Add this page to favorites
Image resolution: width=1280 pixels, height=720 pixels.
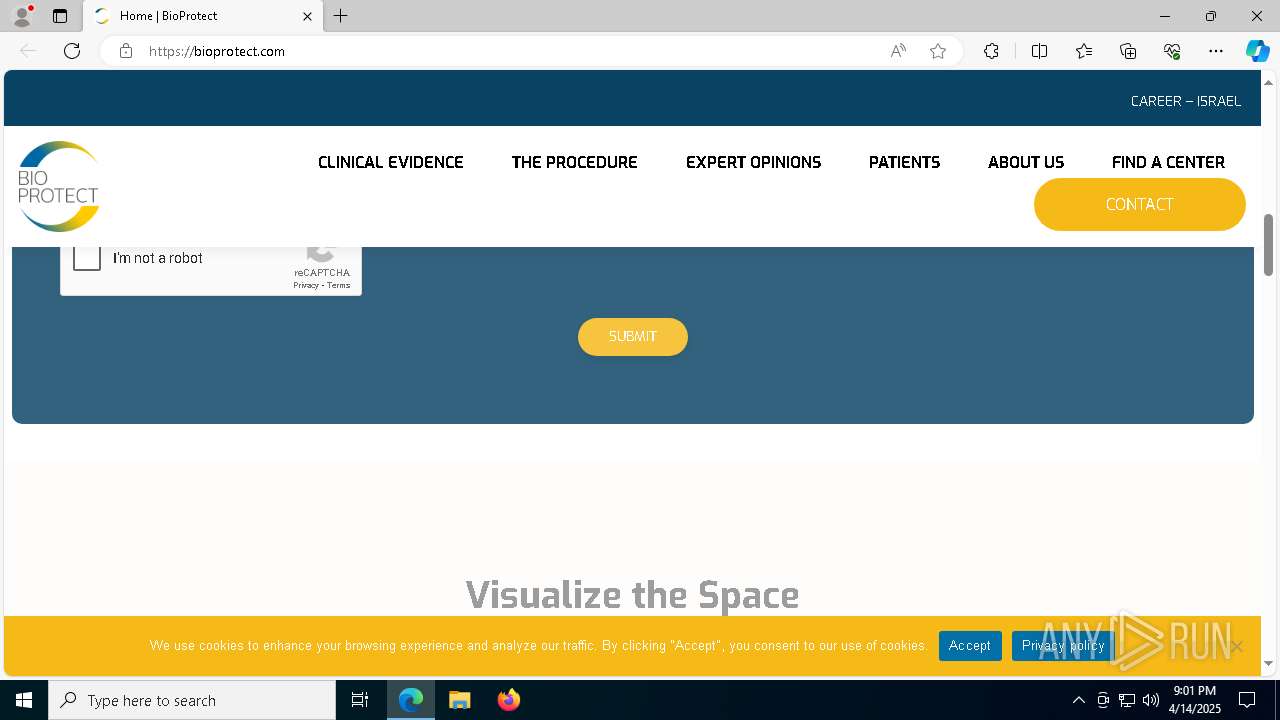pyautogui.click(x=938, y=51)
